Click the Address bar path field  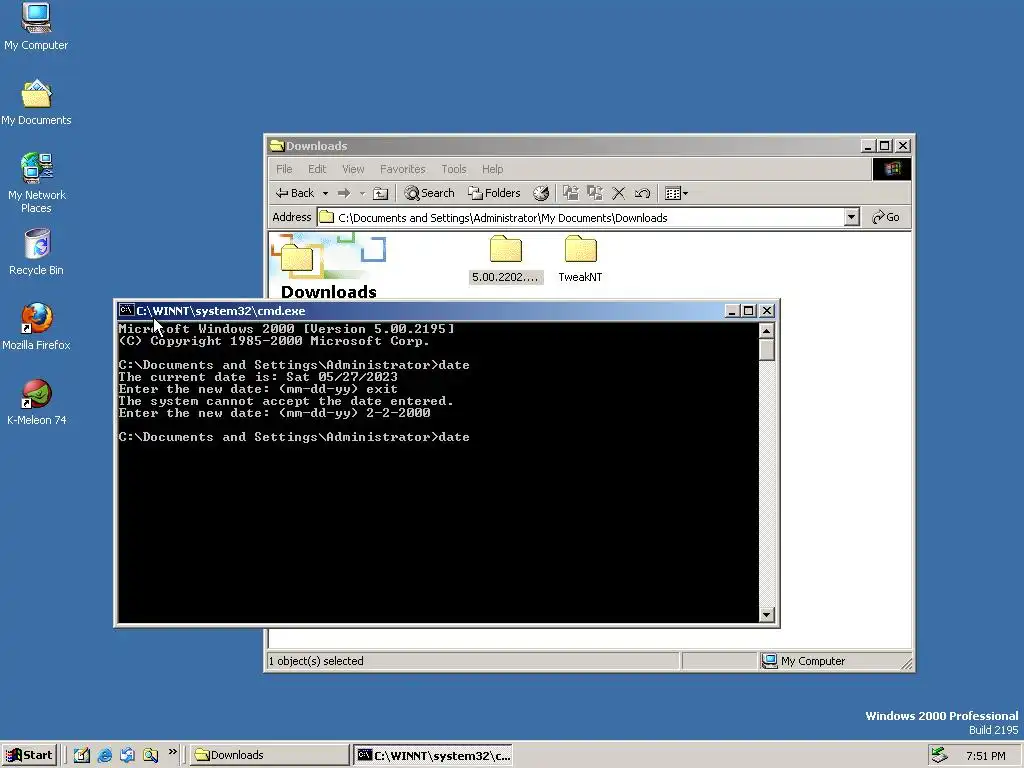pyautogui.click(x=581, y=217)
